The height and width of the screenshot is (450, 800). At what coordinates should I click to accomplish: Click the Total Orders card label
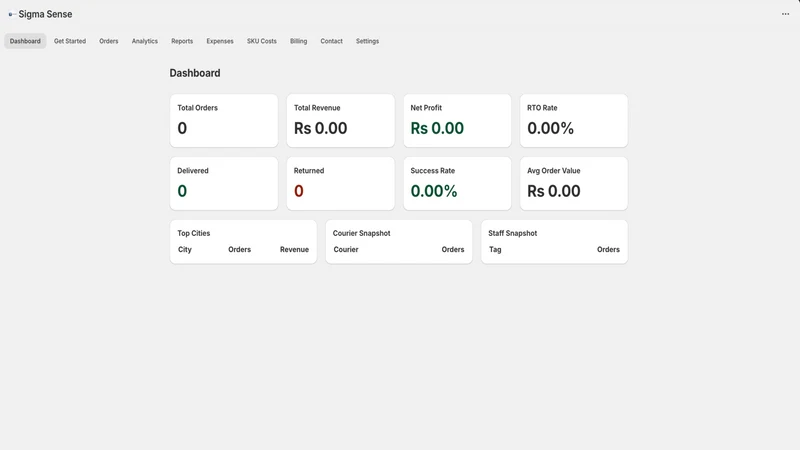click(197, 108)
